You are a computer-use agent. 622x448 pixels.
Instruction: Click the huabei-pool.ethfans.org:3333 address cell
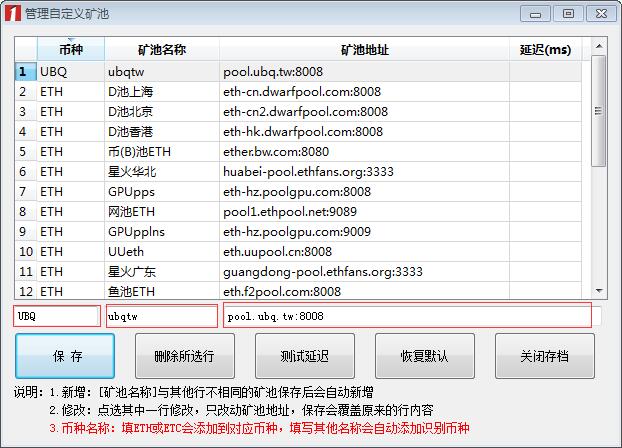coord(365,171)
